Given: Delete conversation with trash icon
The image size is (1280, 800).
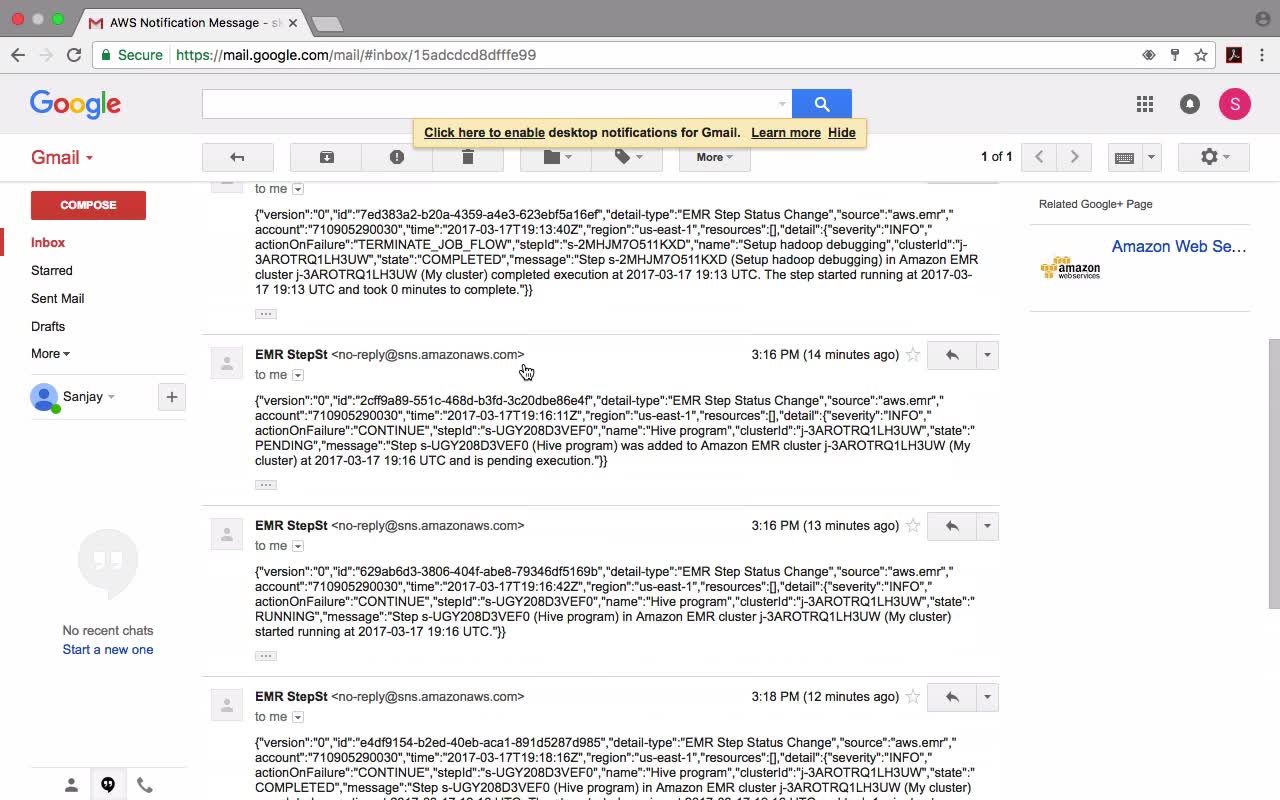Looking at the screenshot, I should click(468, 157).
